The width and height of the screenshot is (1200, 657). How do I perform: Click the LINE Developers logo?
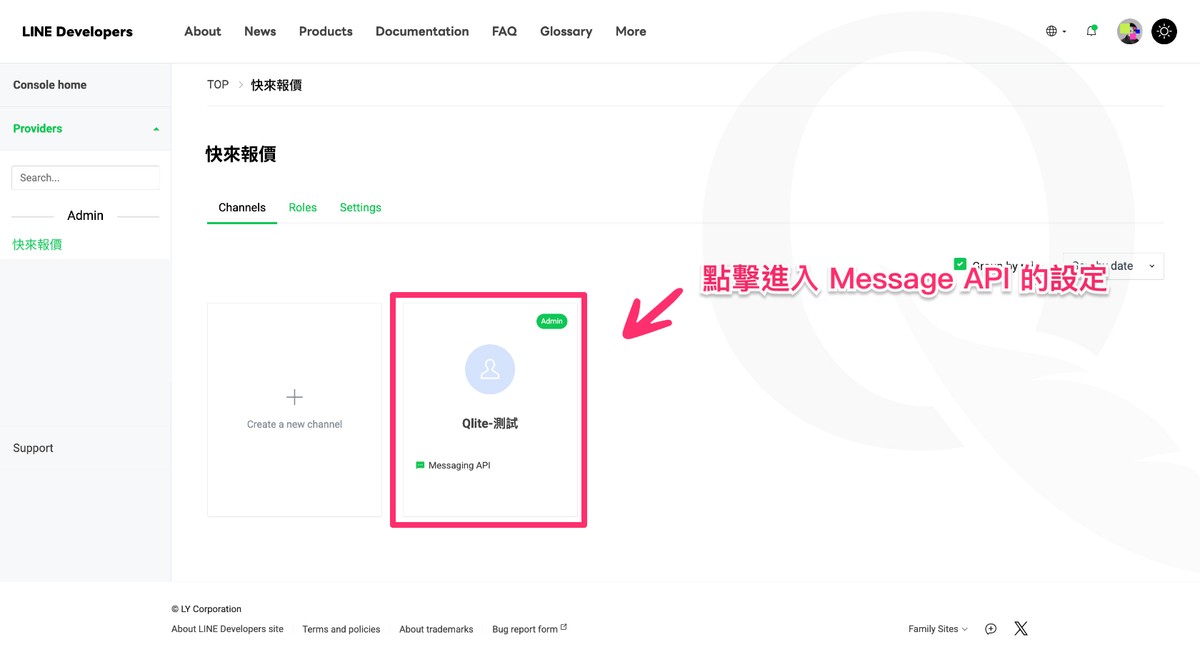pyautogui.click(x=77, y=31)
